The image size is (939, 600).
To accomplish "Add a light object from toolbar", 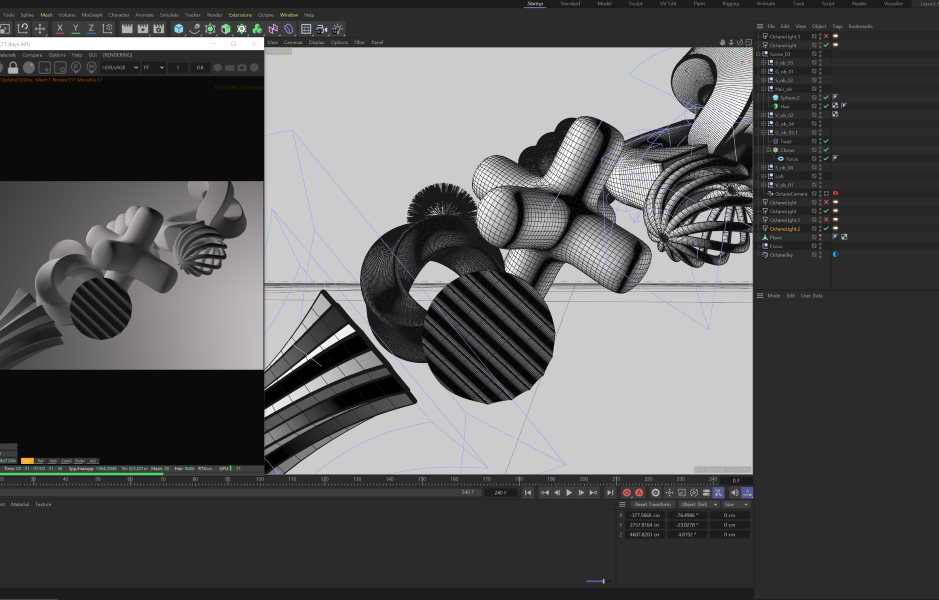I will tap(338, 28).
